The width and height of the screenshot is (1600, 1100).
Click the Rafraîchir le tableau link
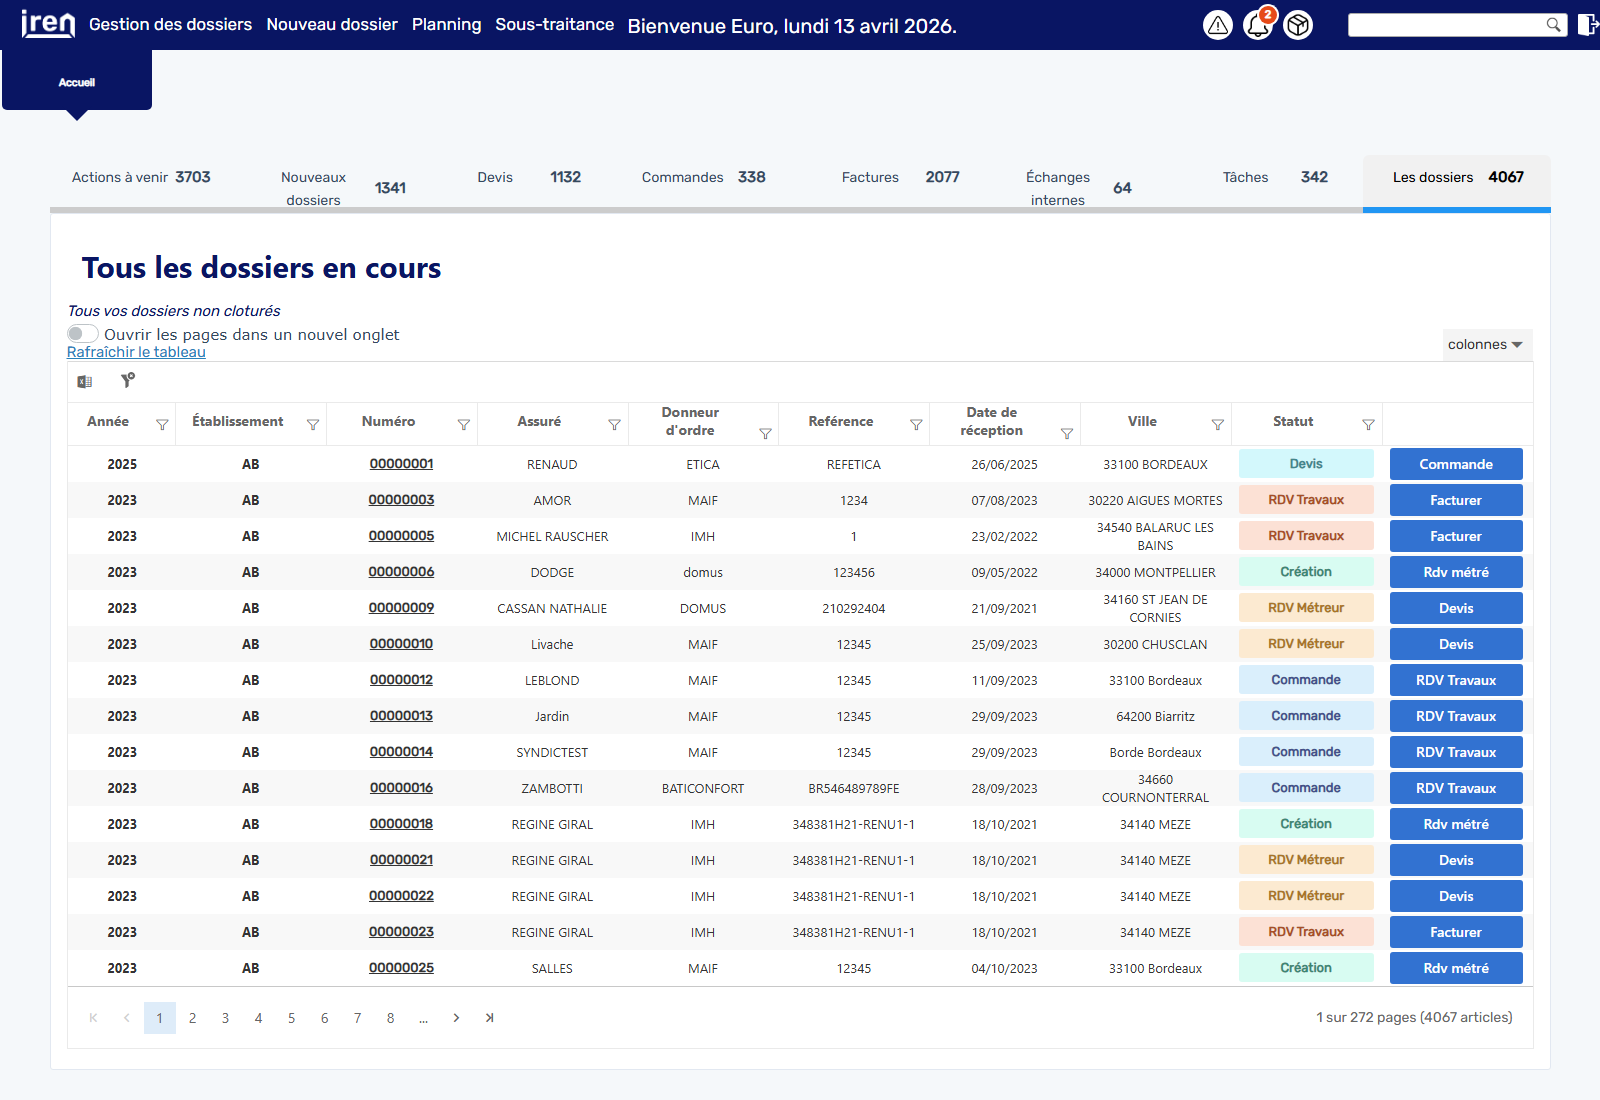(x=136, y=352)
